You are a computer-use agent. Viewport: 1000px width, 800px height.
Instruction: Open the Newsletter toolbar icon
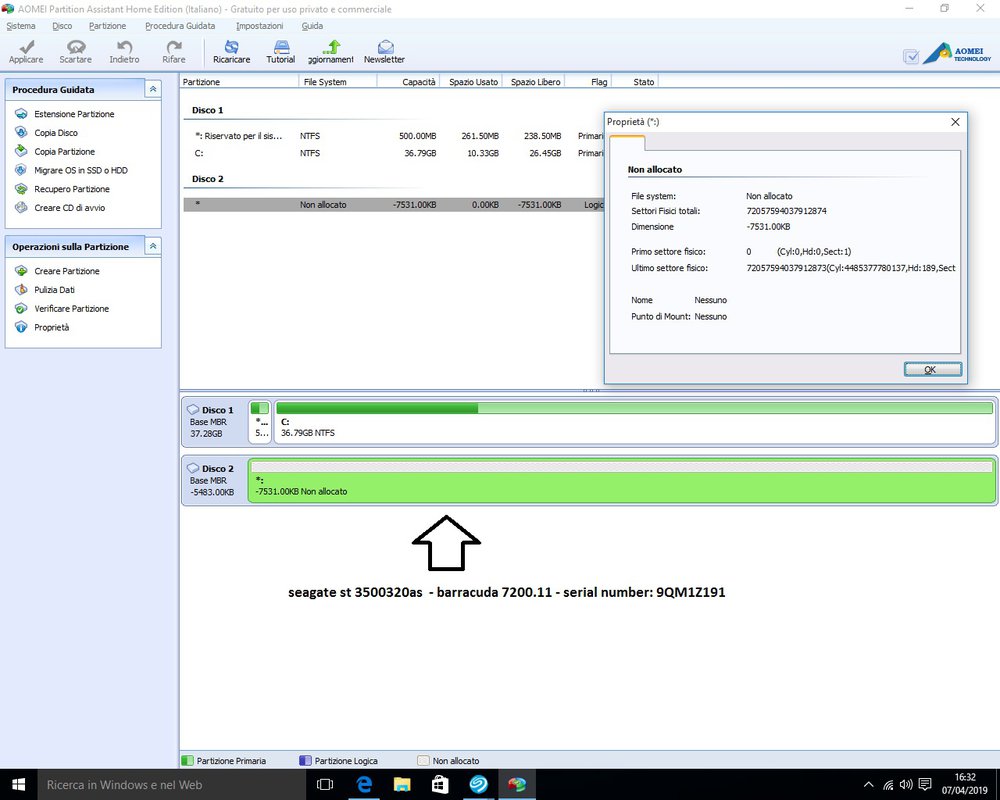click(x=384, y=47)
